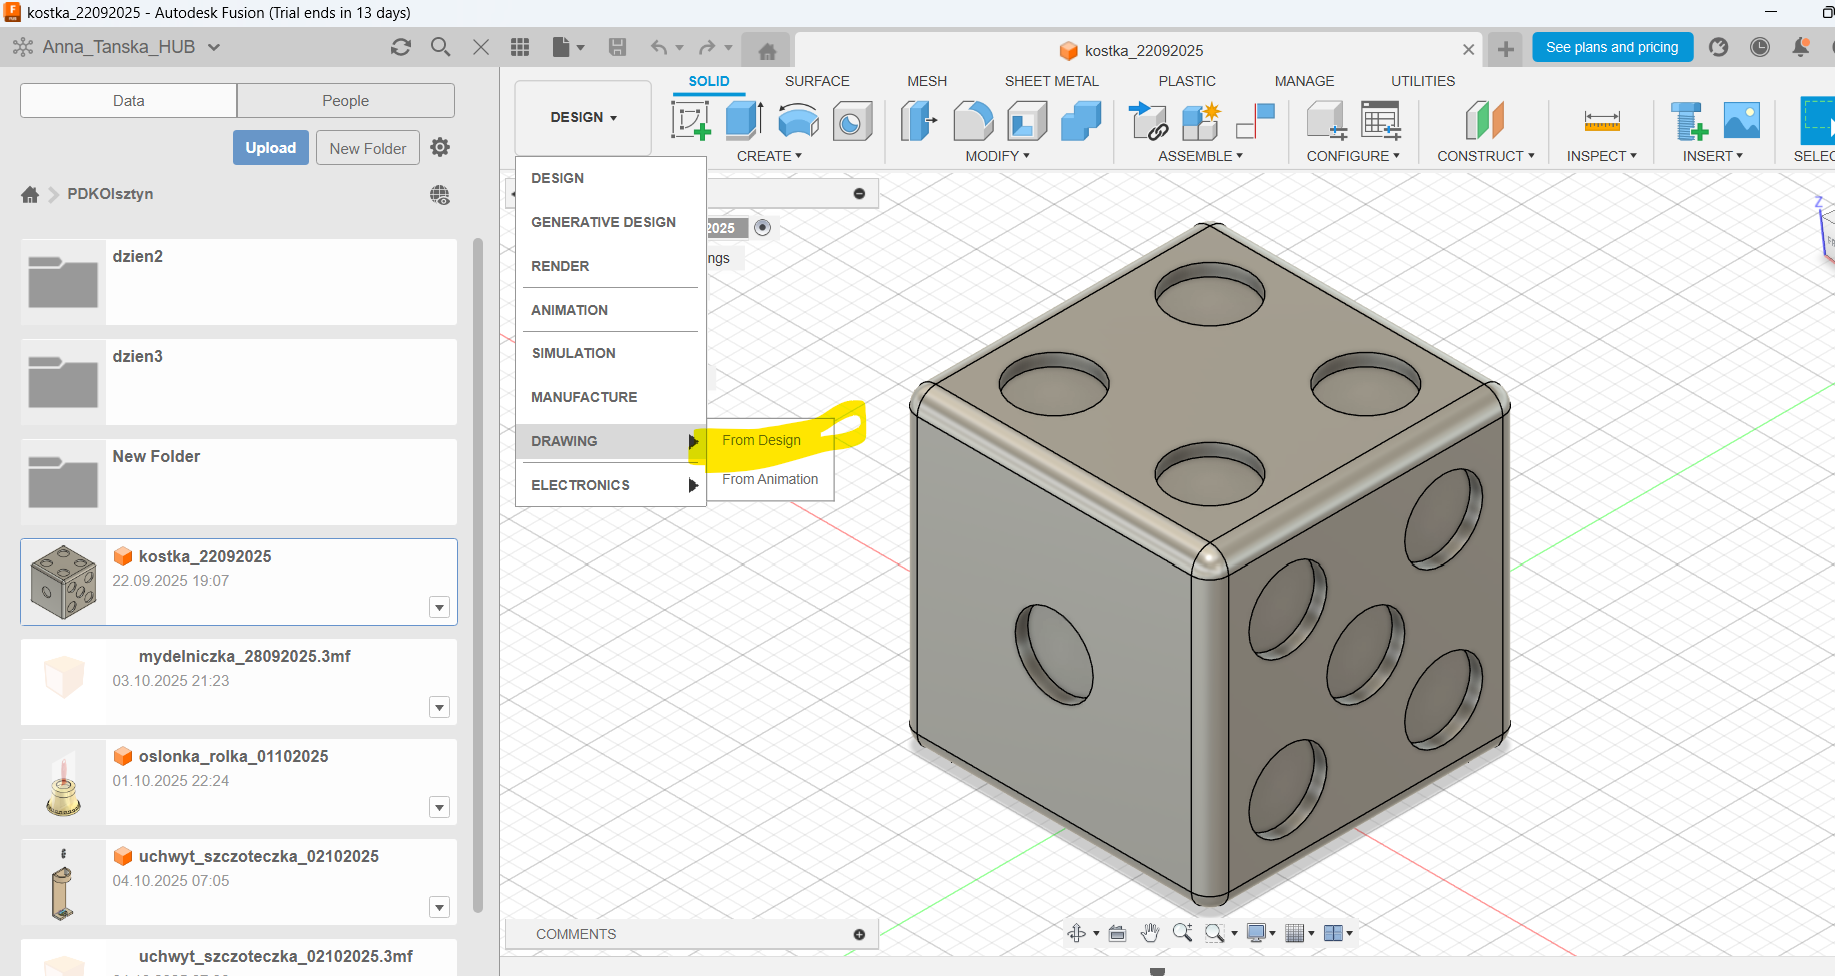
Task: Click the Create Sketch tool icon
Action: coord(690,121)
